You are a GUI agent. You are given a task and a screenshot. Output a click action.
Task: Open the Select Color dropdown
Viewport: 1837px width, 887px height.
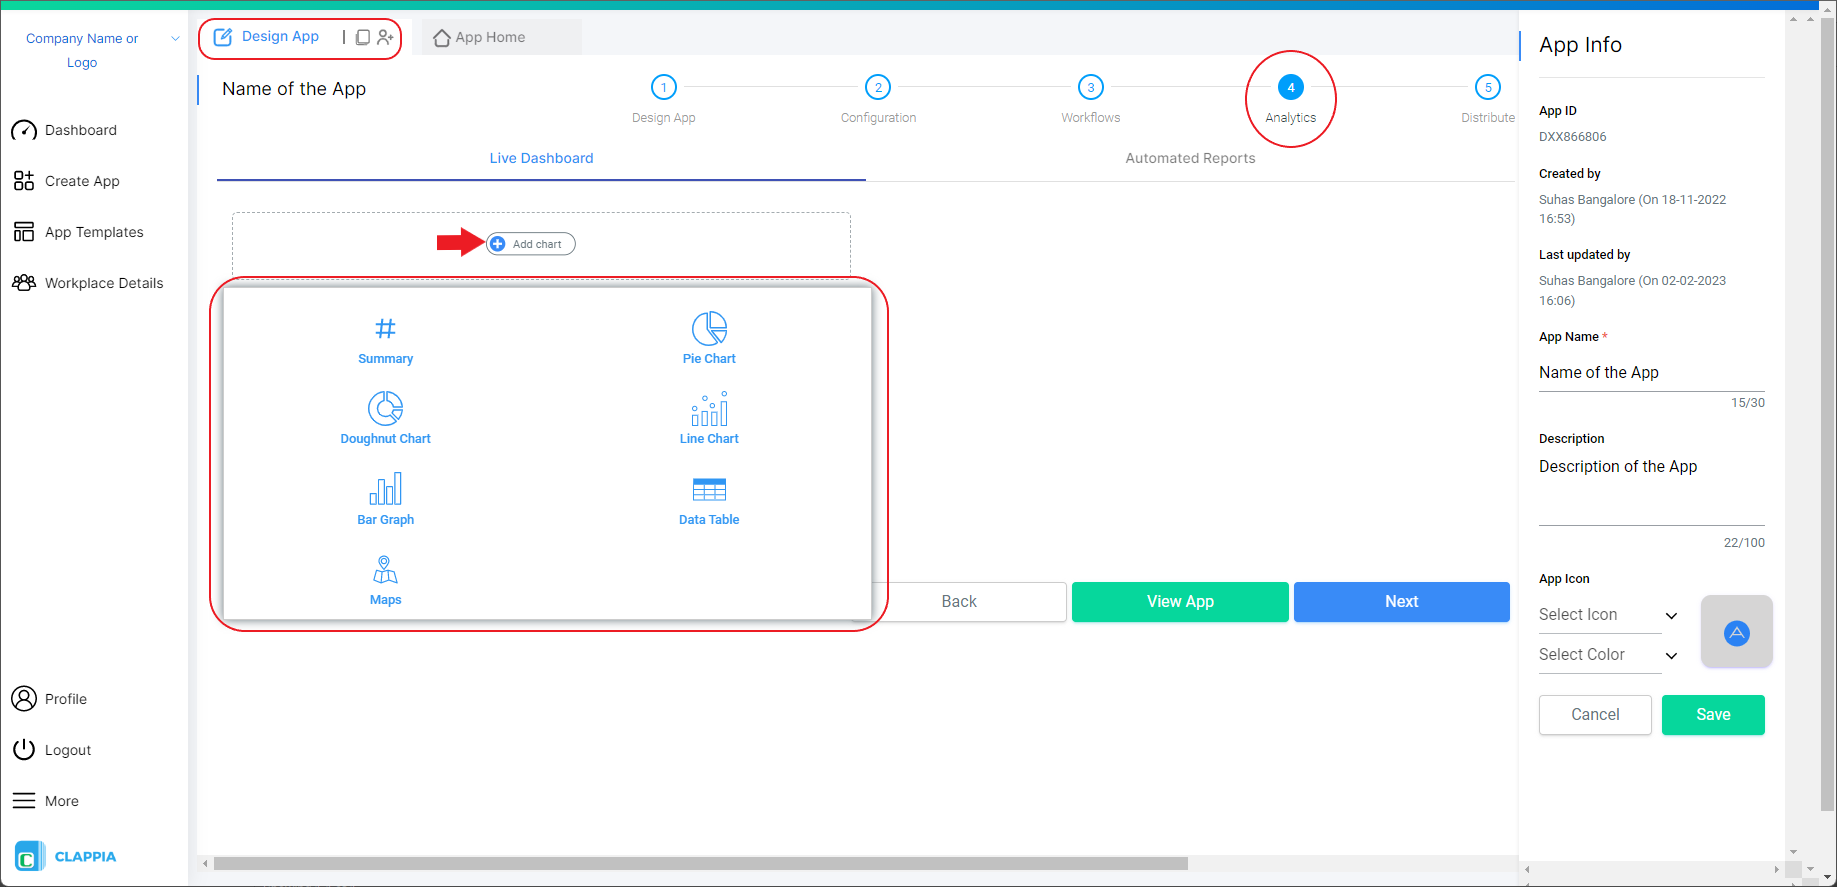pos(1608,655)
